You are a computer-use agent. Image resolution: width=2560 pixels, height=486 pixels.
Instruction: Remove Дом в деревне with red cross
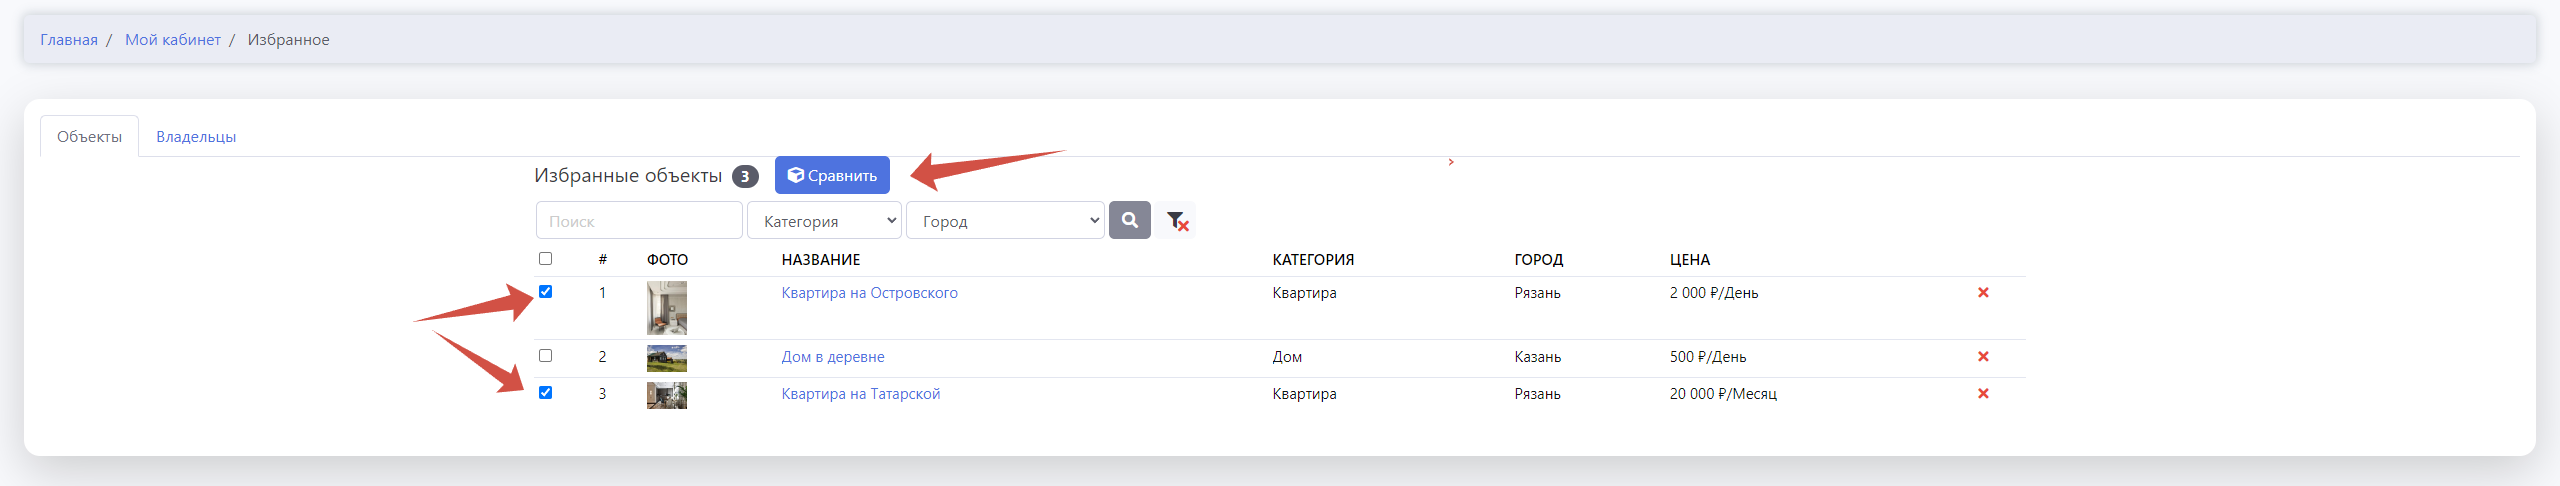pos(1983,357)
